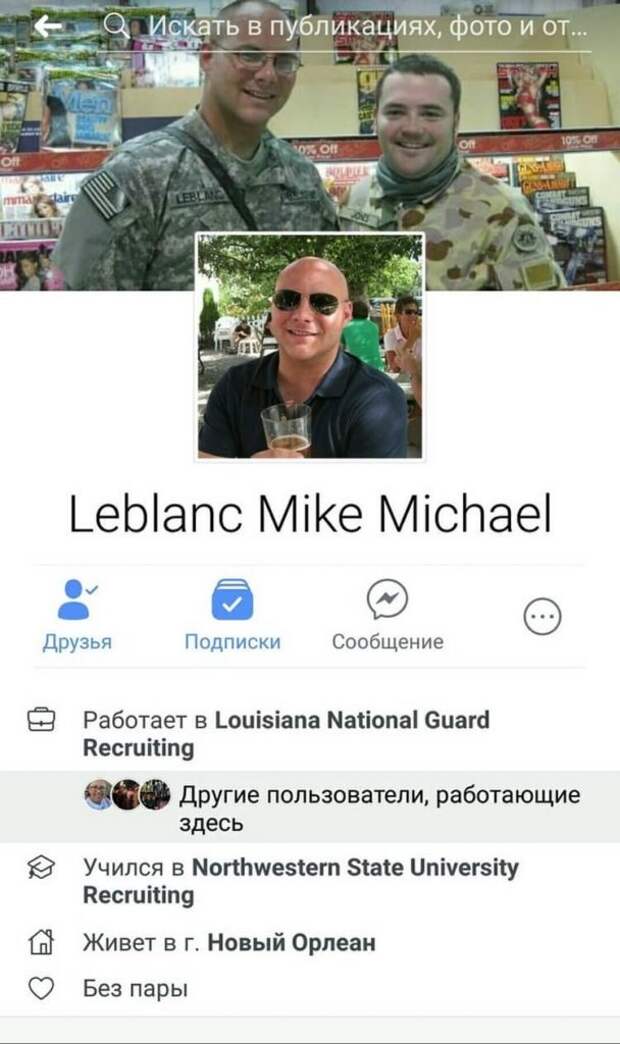Click the house location icon
620x1044 pixels.
coord(41,942)
